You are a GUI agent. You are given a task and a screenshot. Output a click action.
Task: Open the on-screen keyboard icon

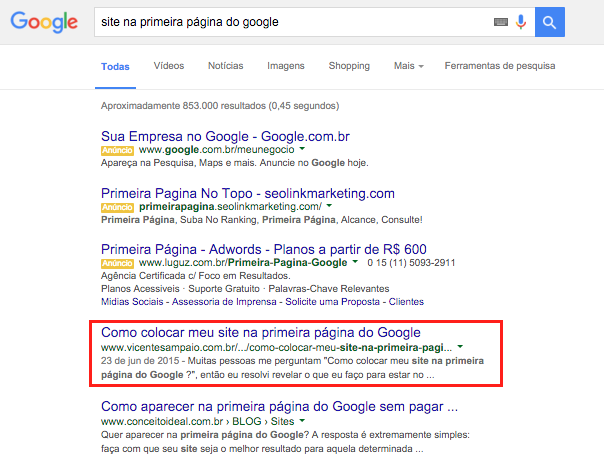(x=501, y=22)
